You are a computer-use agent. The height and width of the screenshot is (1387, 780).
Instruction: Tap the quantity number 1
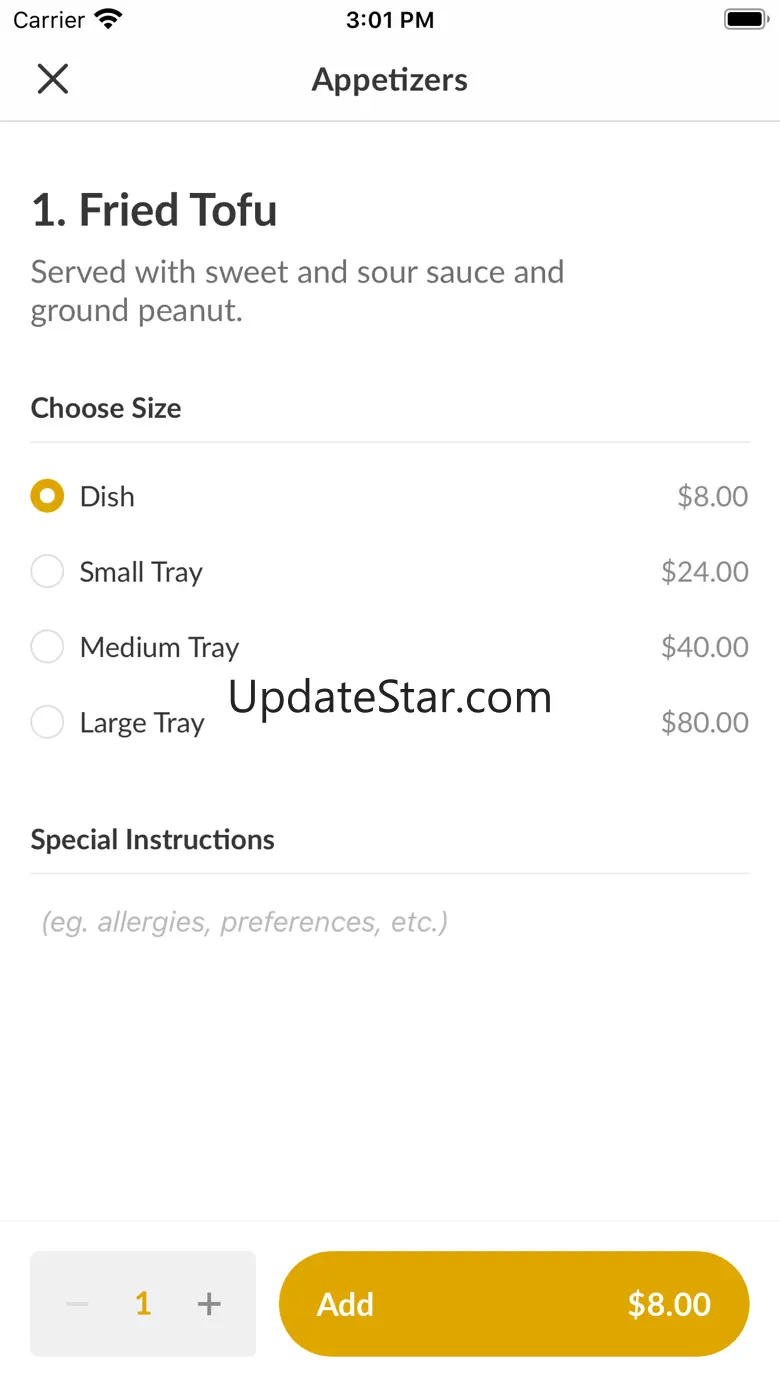(x=143, y=1304)
